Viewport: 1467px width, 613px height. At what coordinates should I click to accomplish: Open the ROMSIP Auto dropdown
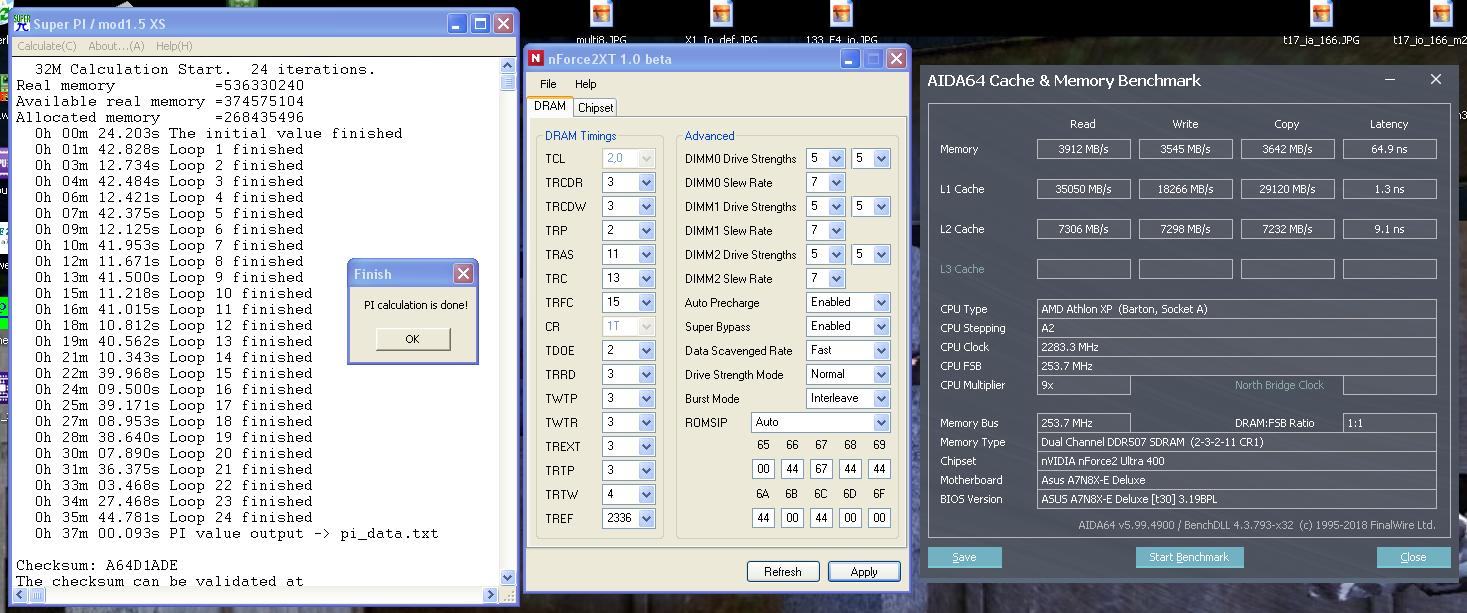[x=881, y=423]
